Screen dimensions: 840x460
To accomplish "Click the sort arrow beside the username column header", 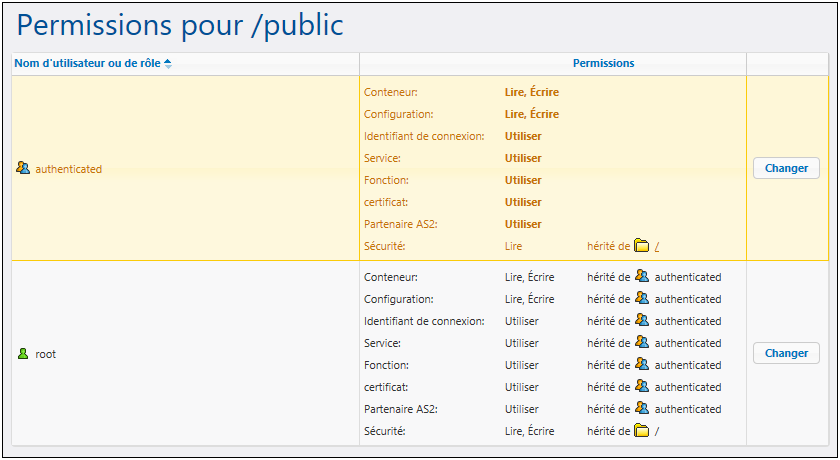I will click(168, 64).
